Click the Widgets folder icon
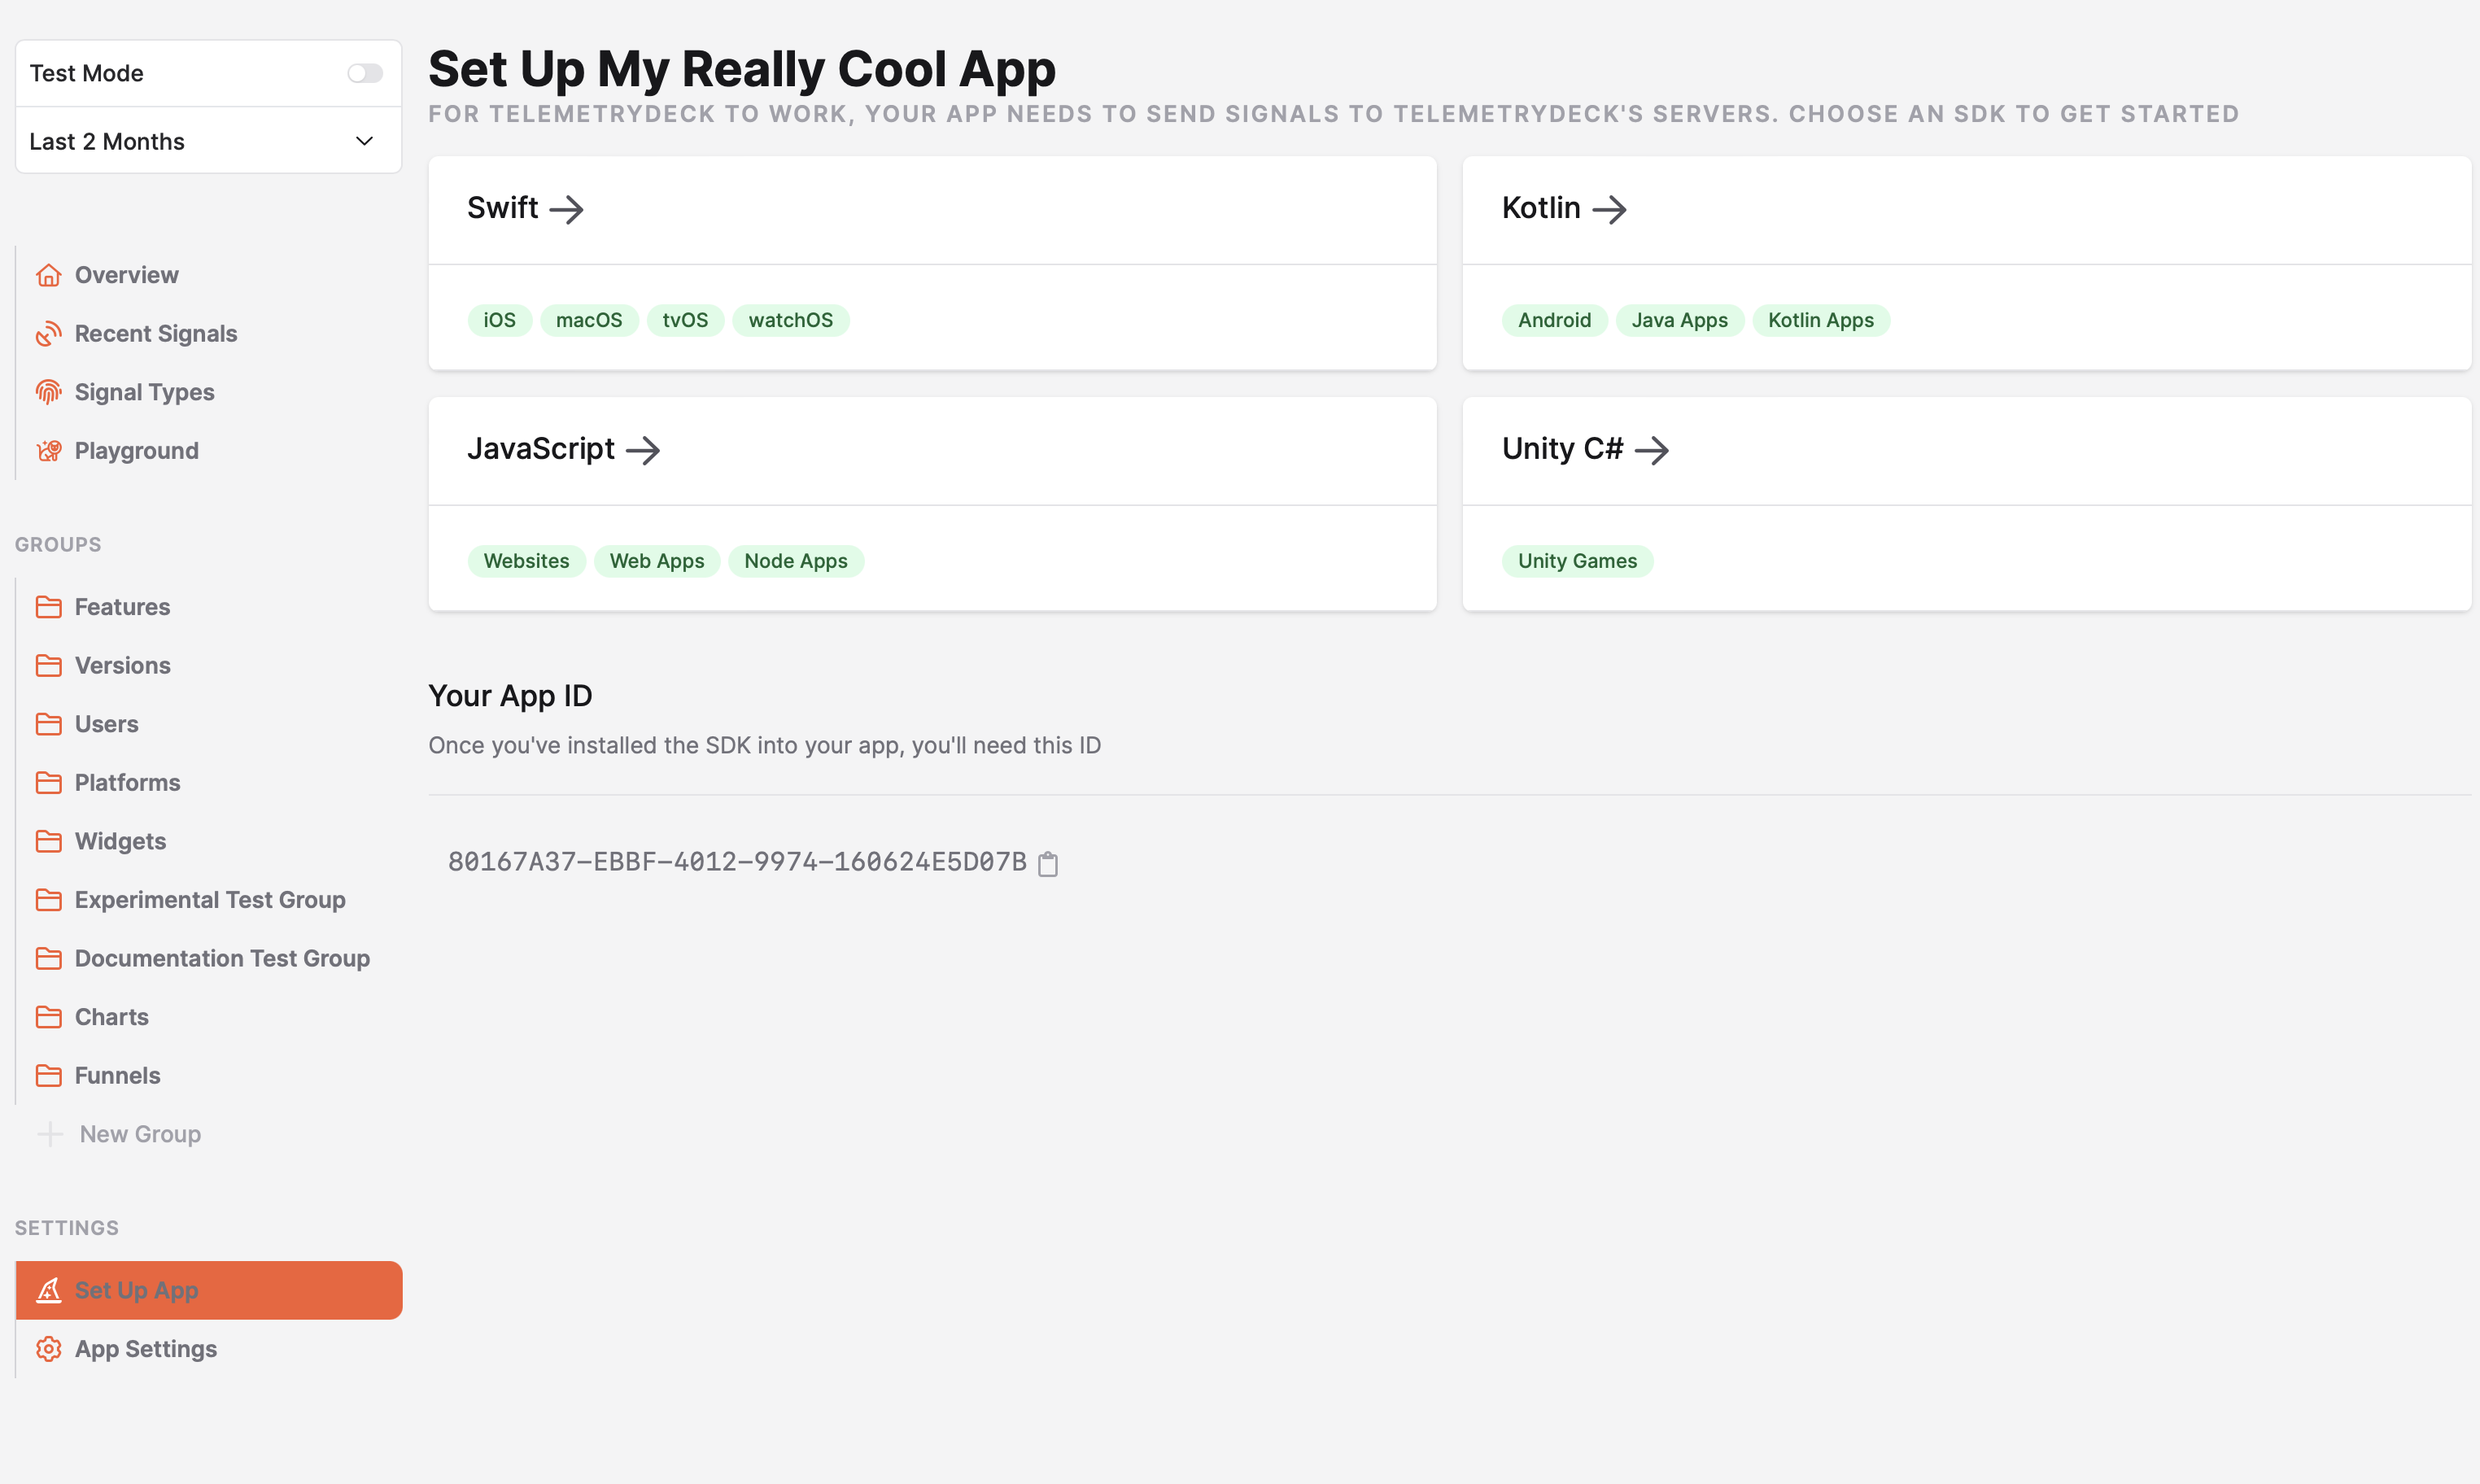This screenshot has width=2480, height=1484. (x=48, y=841)
